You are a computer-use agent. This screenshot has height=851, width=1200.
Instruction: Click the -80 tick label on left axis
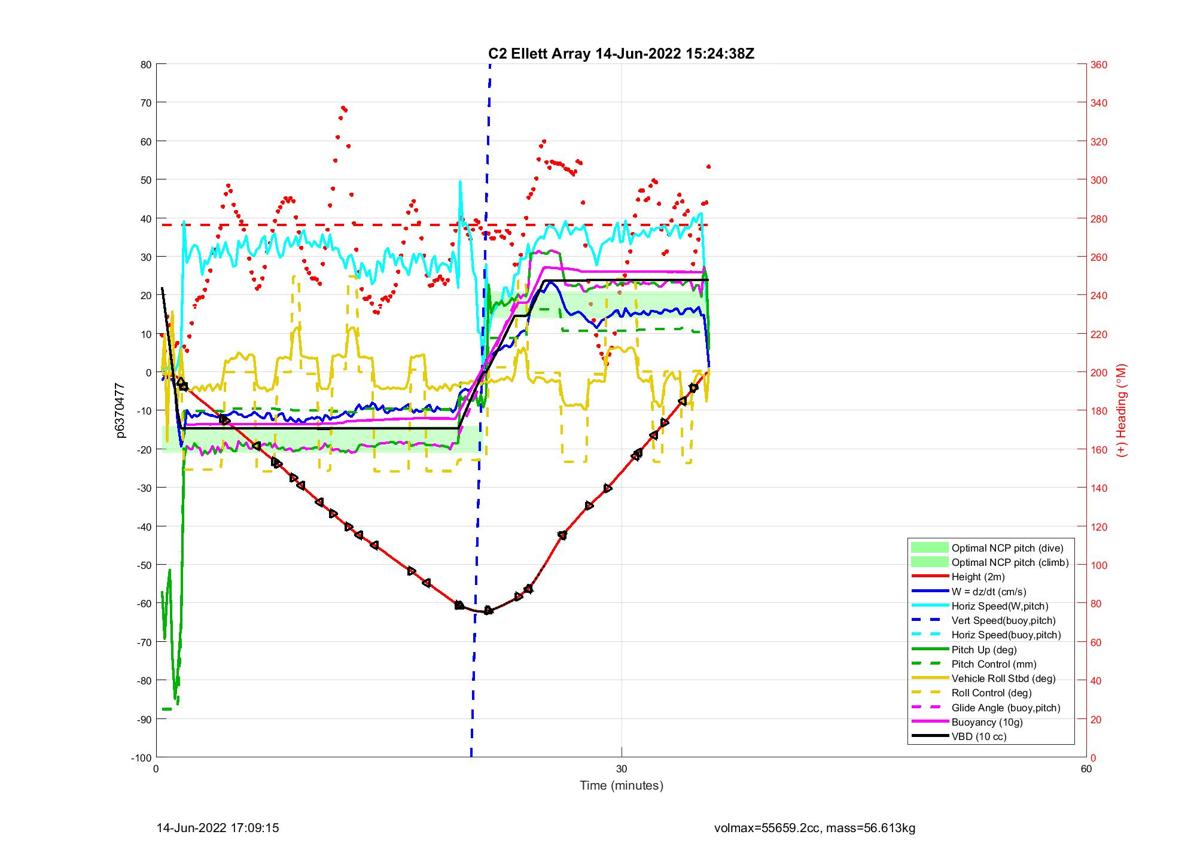point(143,681)
